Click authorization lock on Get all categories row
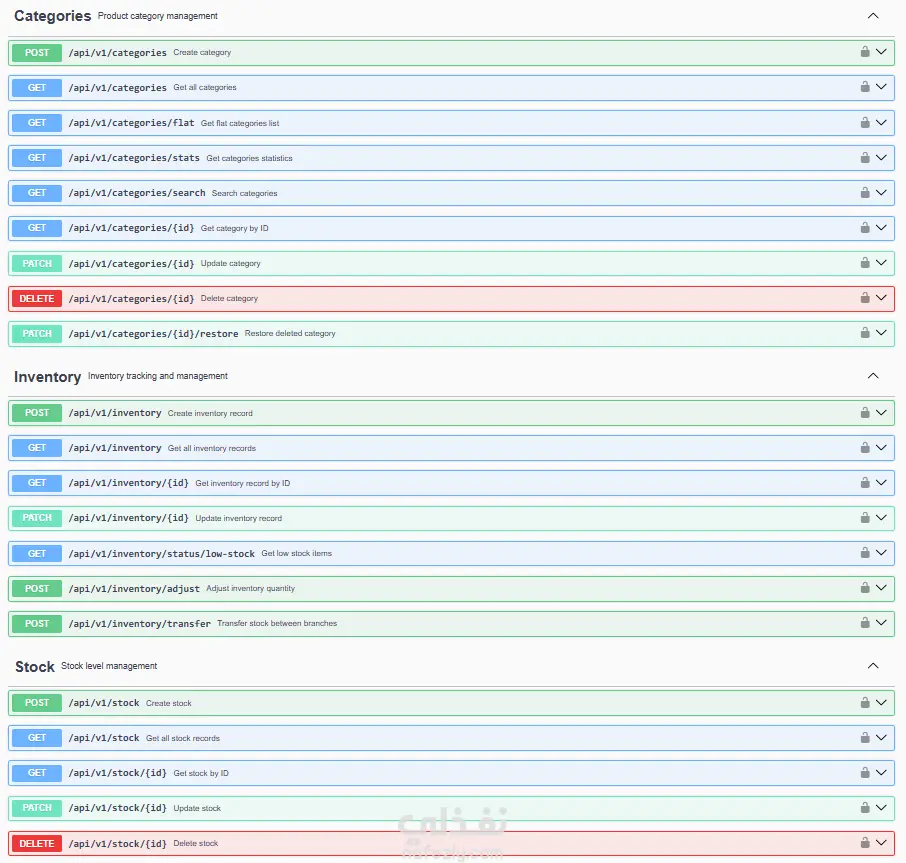This screenshot has height=863, width=906. [x=865, y=87]
